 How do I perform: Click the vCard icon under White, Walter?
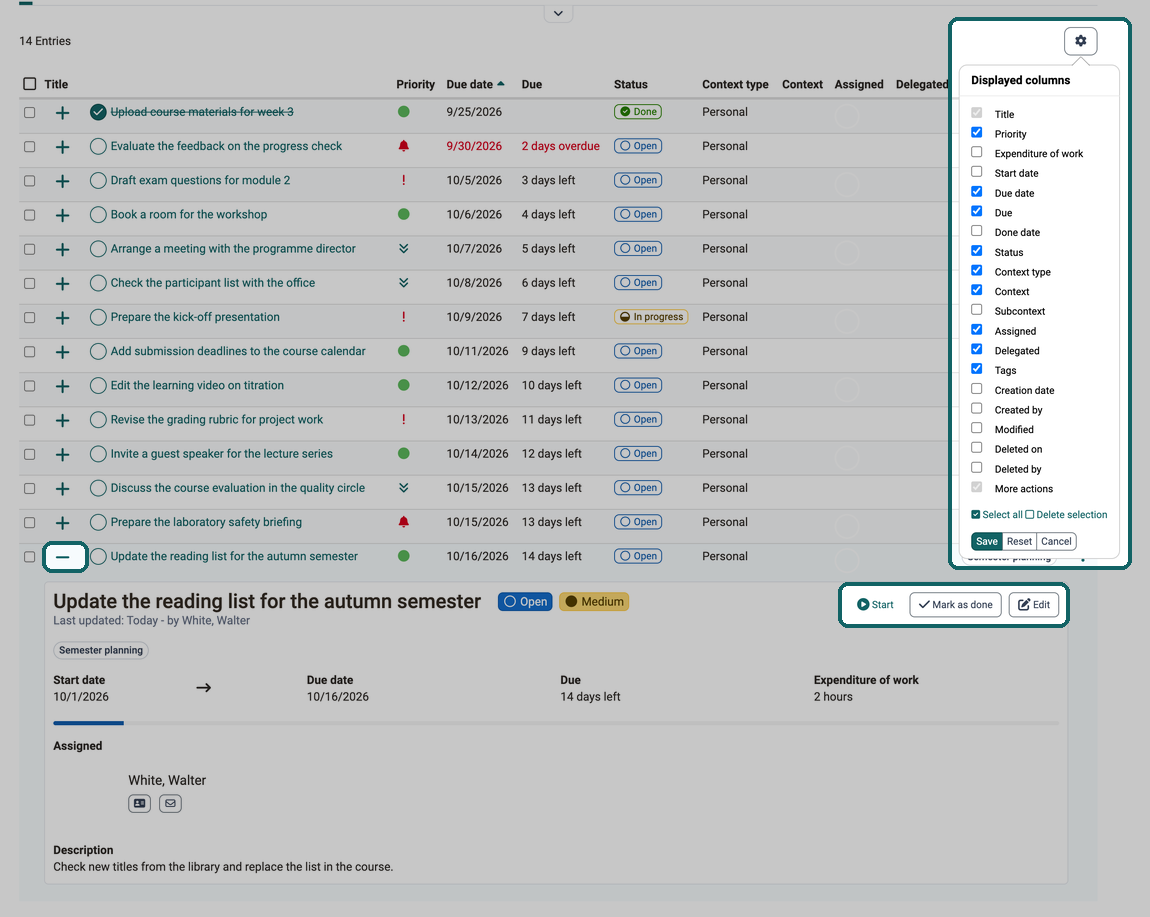click(139, 803)
